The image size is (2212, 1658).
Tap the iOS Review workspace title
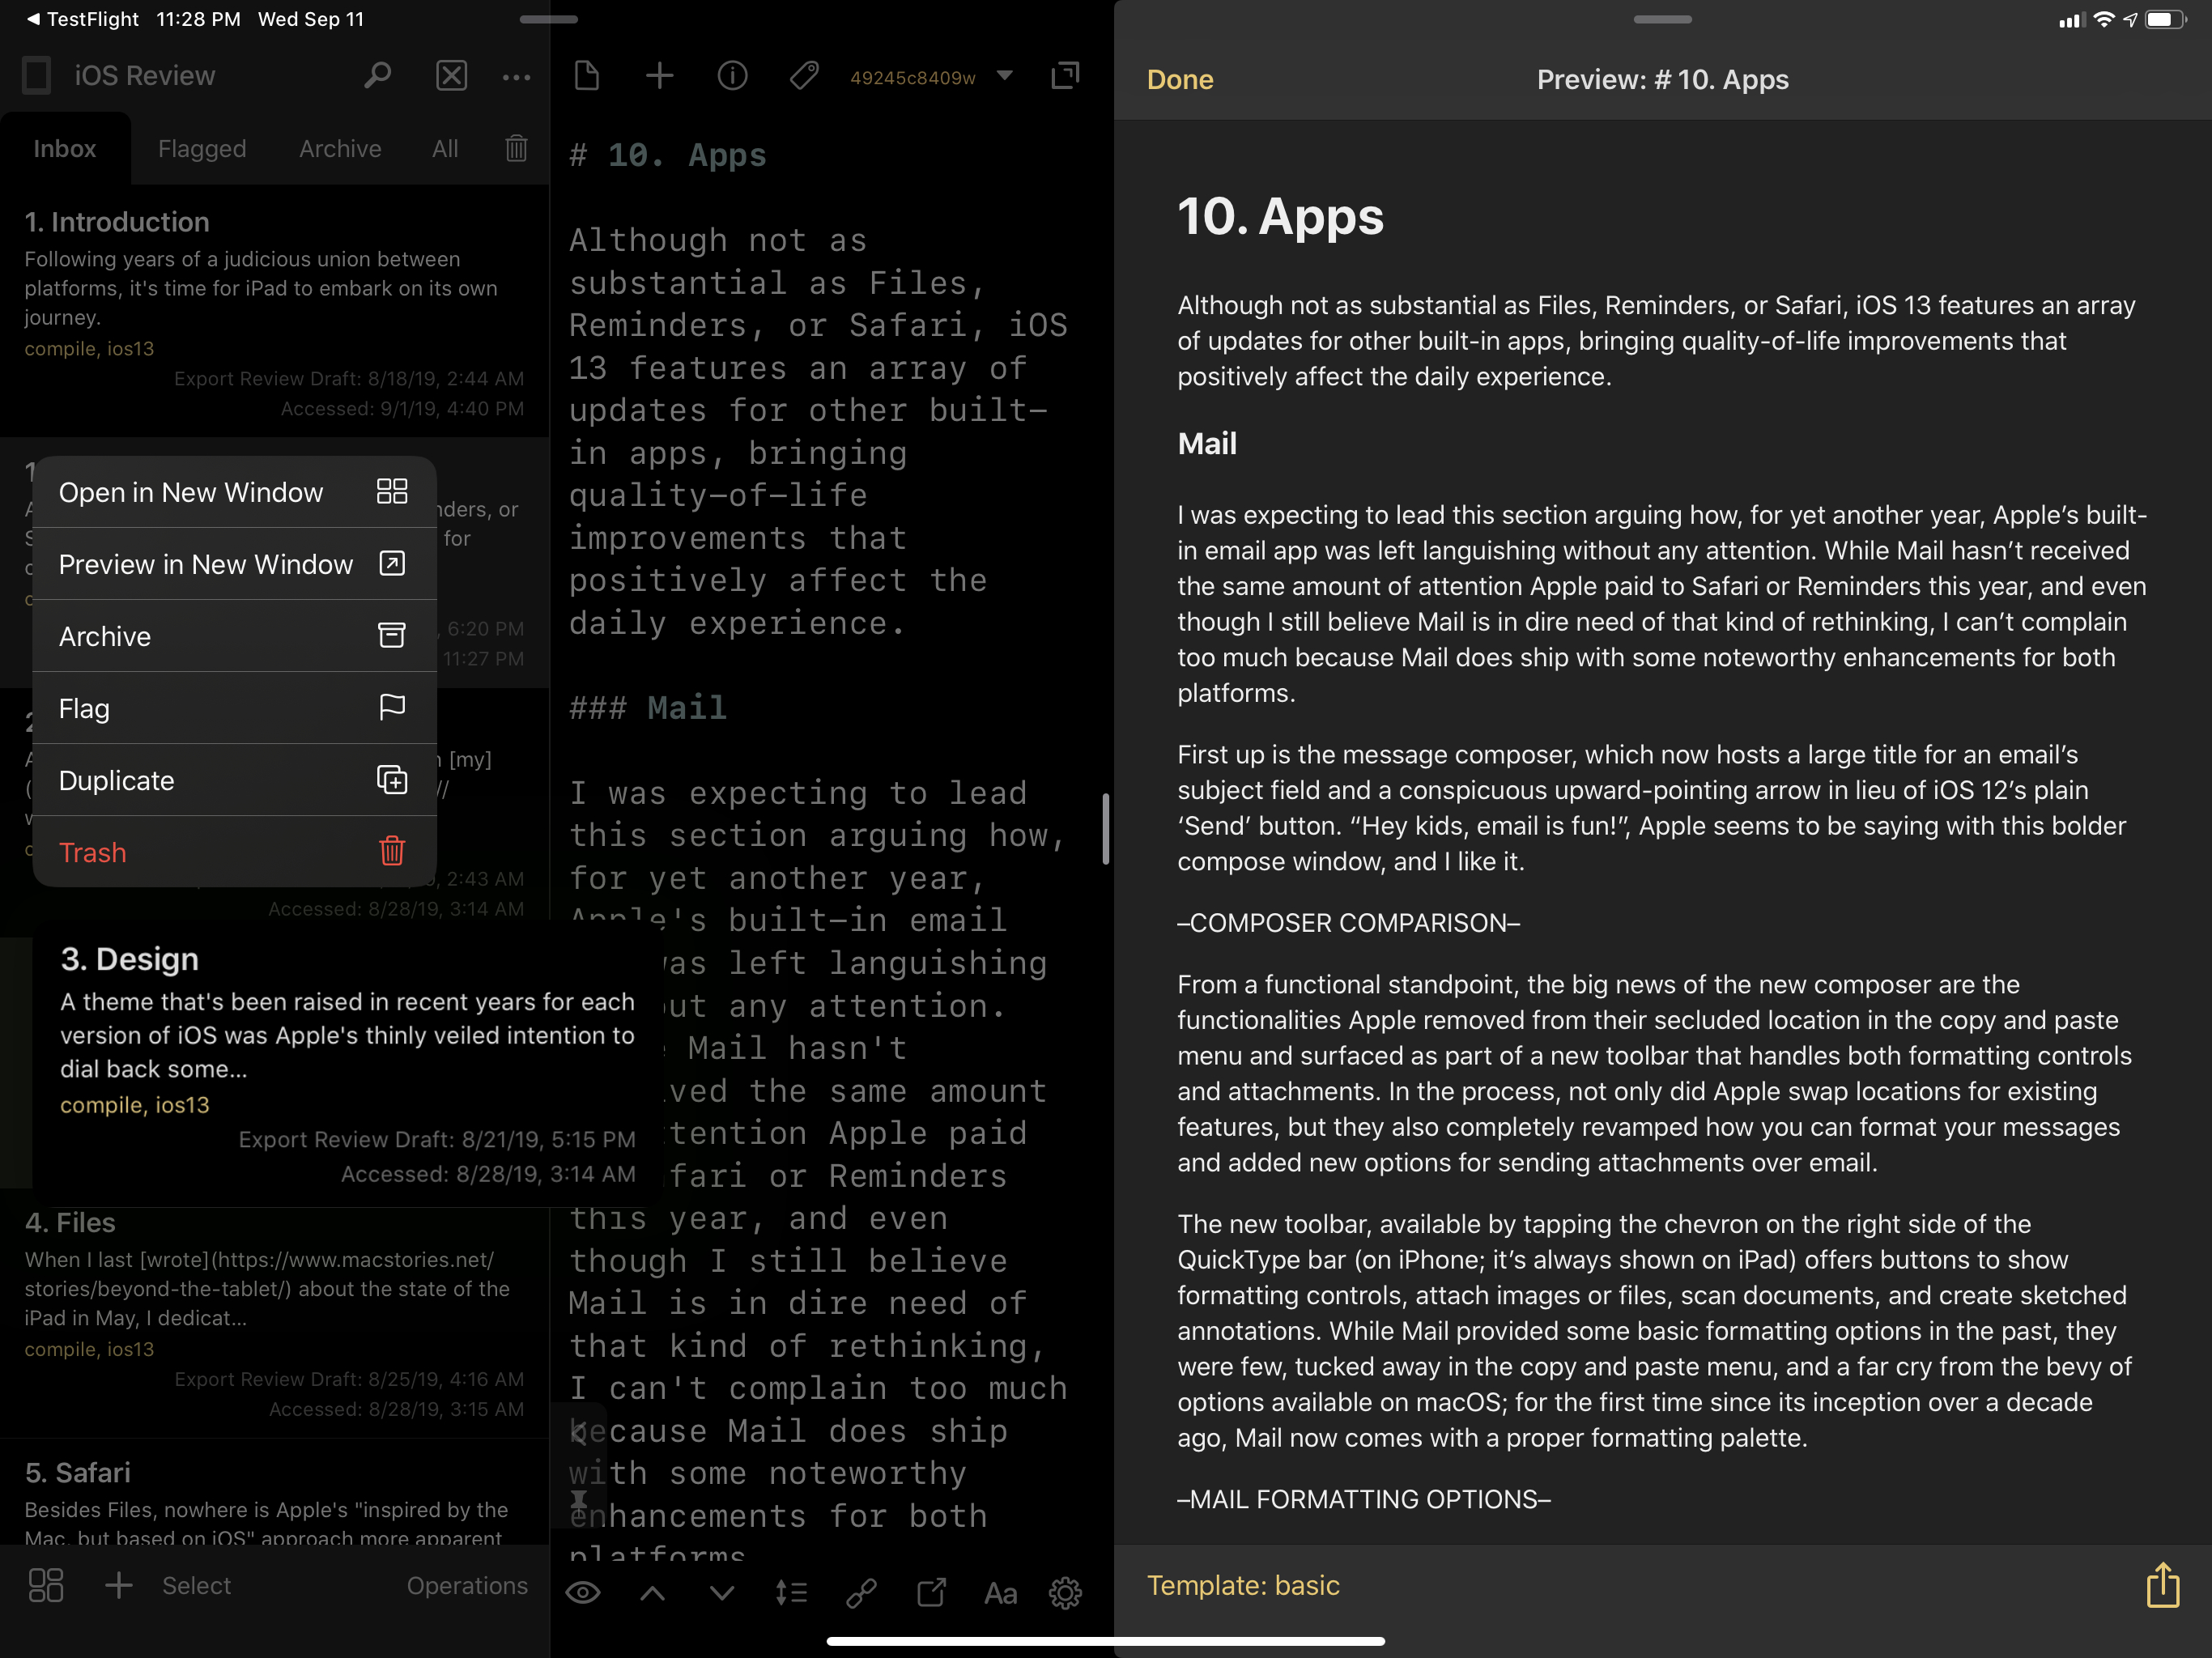tap(145, 76)
